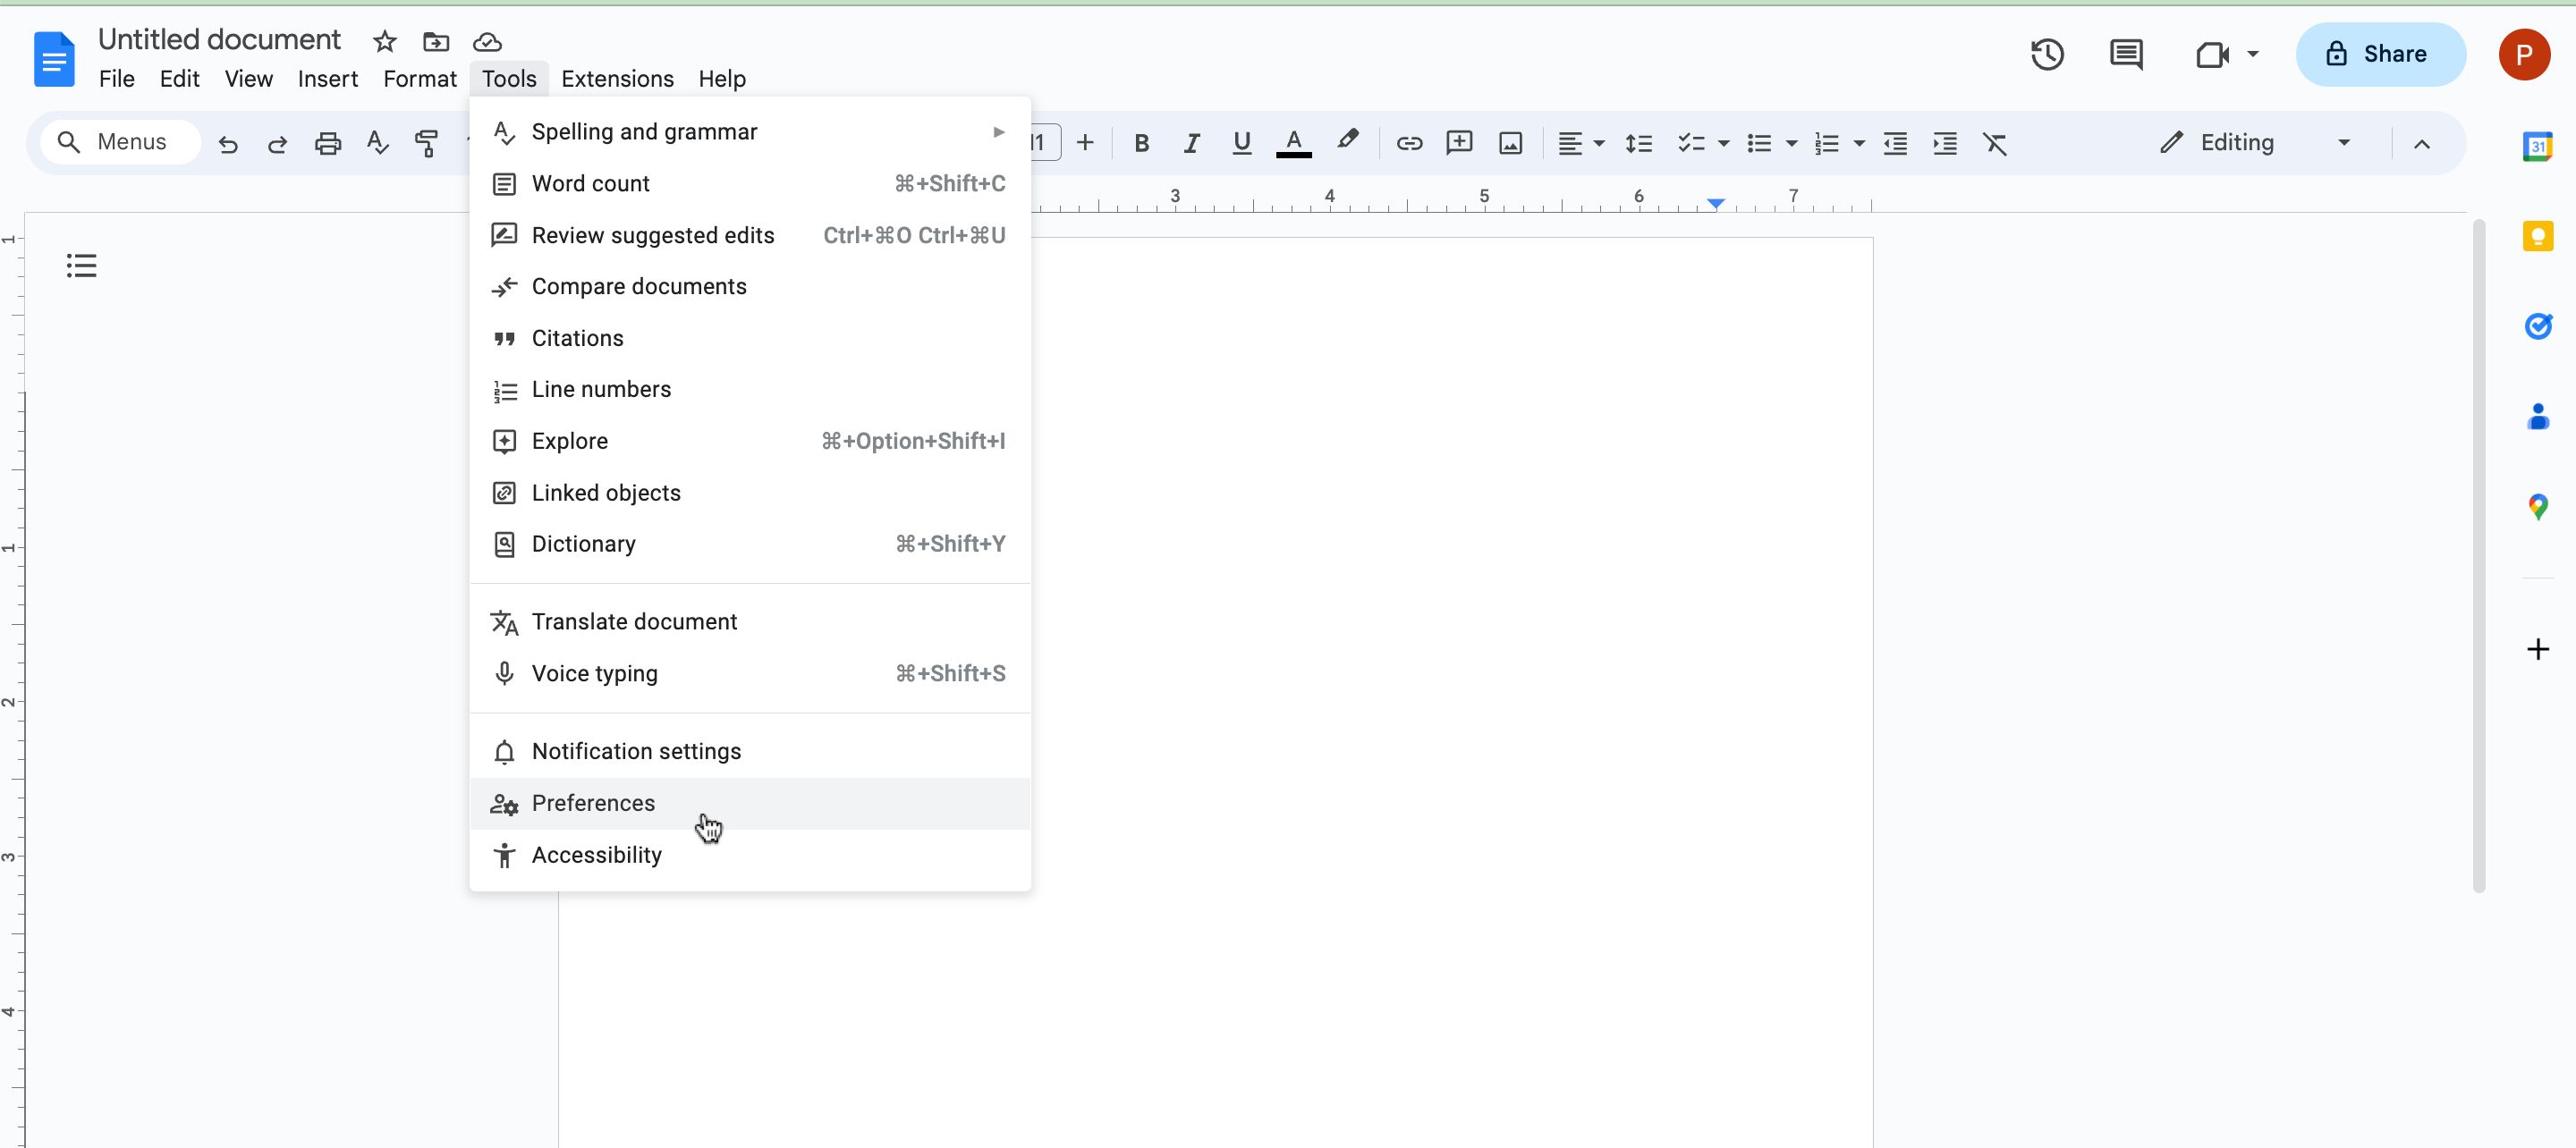Viewport: 2576px width, 1148px height.
Task: Open version history
Action: pos(2047,54)
